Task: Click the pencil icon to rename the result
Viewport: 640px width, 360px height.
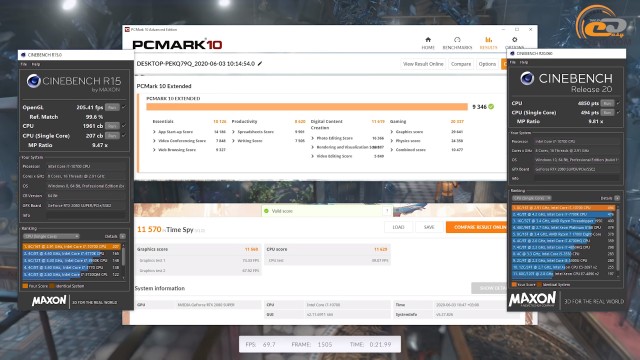Action: pos(260,64)
